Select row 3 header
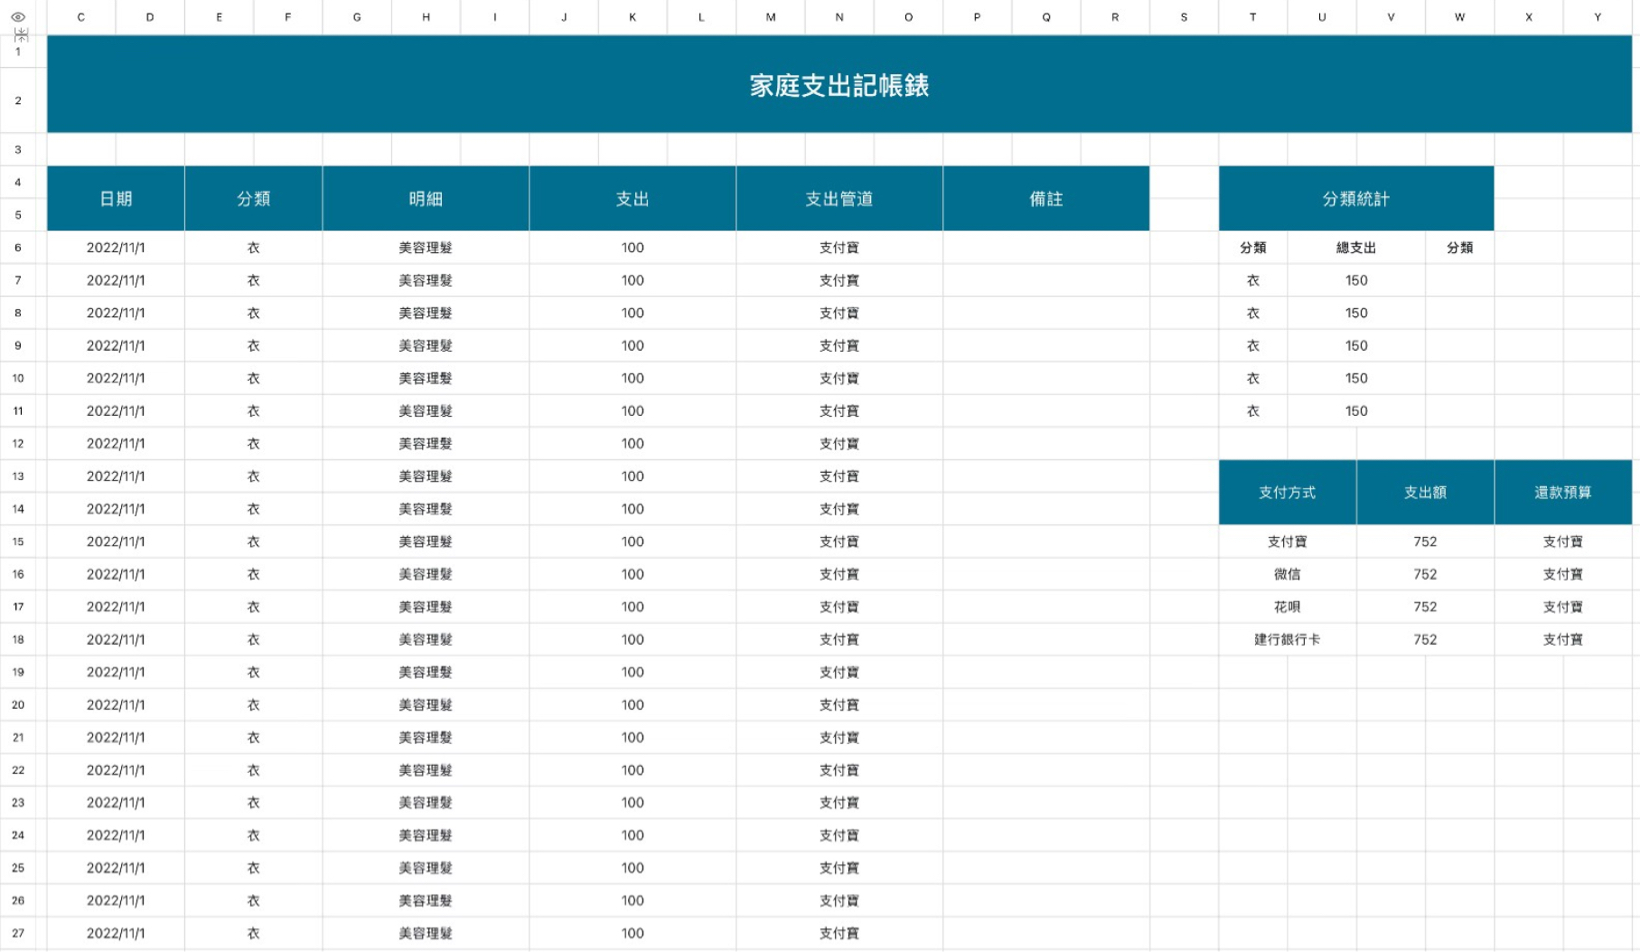Image resolution: width=1640 pixels, height=952 pixels. (18, 149)
